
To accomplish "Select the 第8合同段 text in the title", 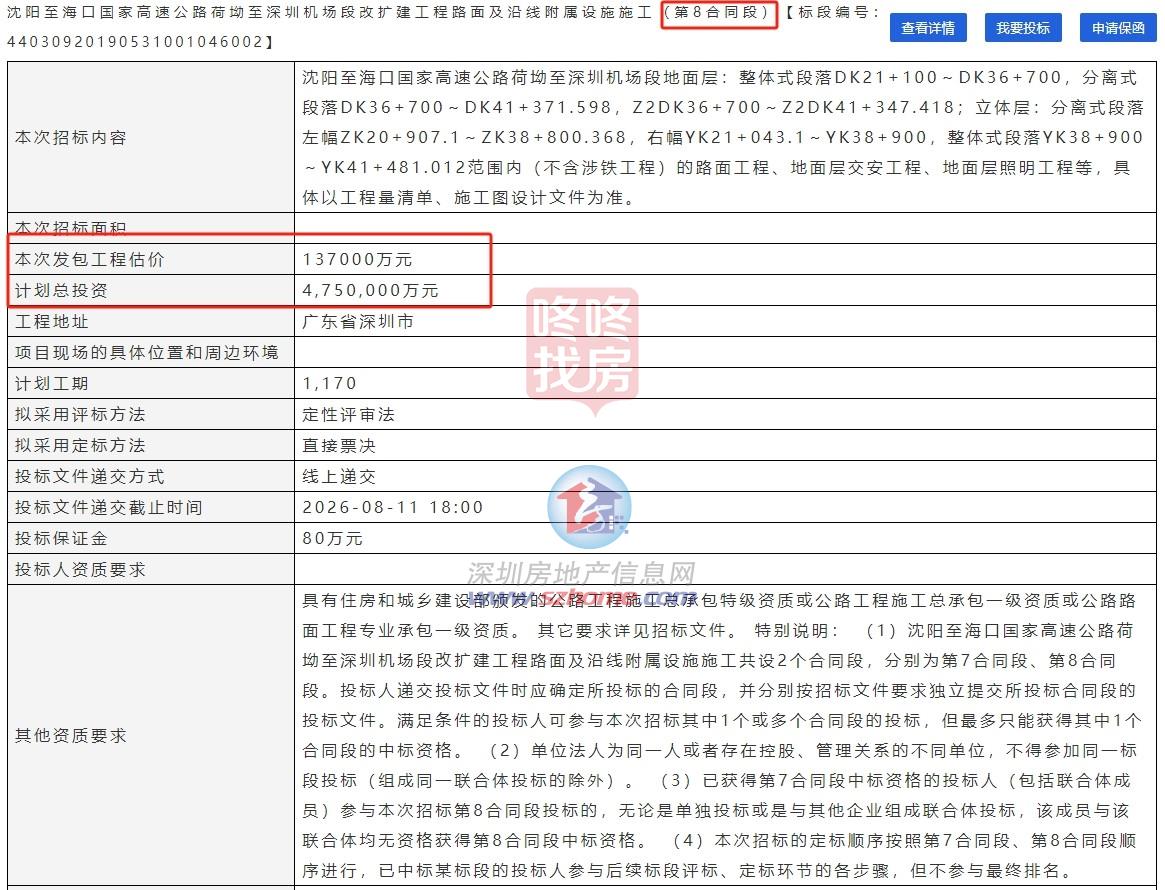I will point(718,13).
